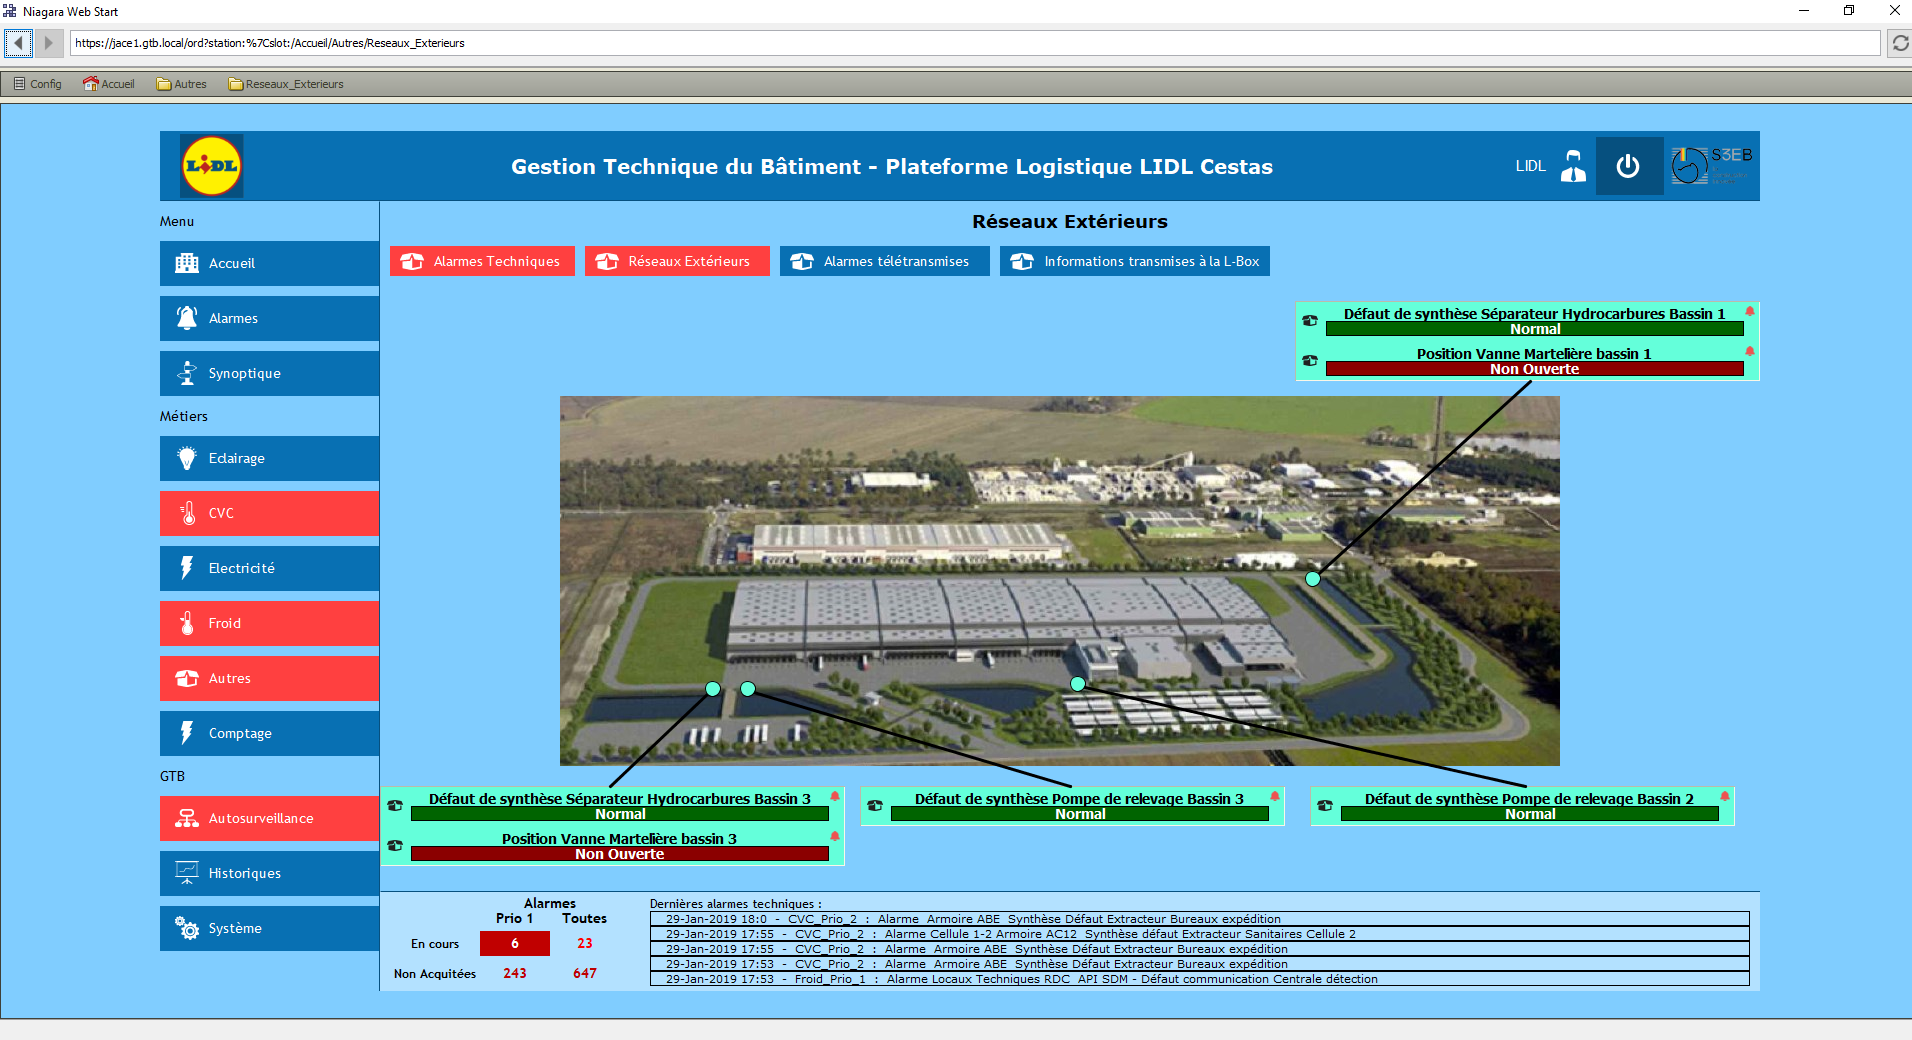Image resolution: width=1912 pixels, height=1040 pixels.
Task: Open Autres in side menu
Action: (269, 678)
